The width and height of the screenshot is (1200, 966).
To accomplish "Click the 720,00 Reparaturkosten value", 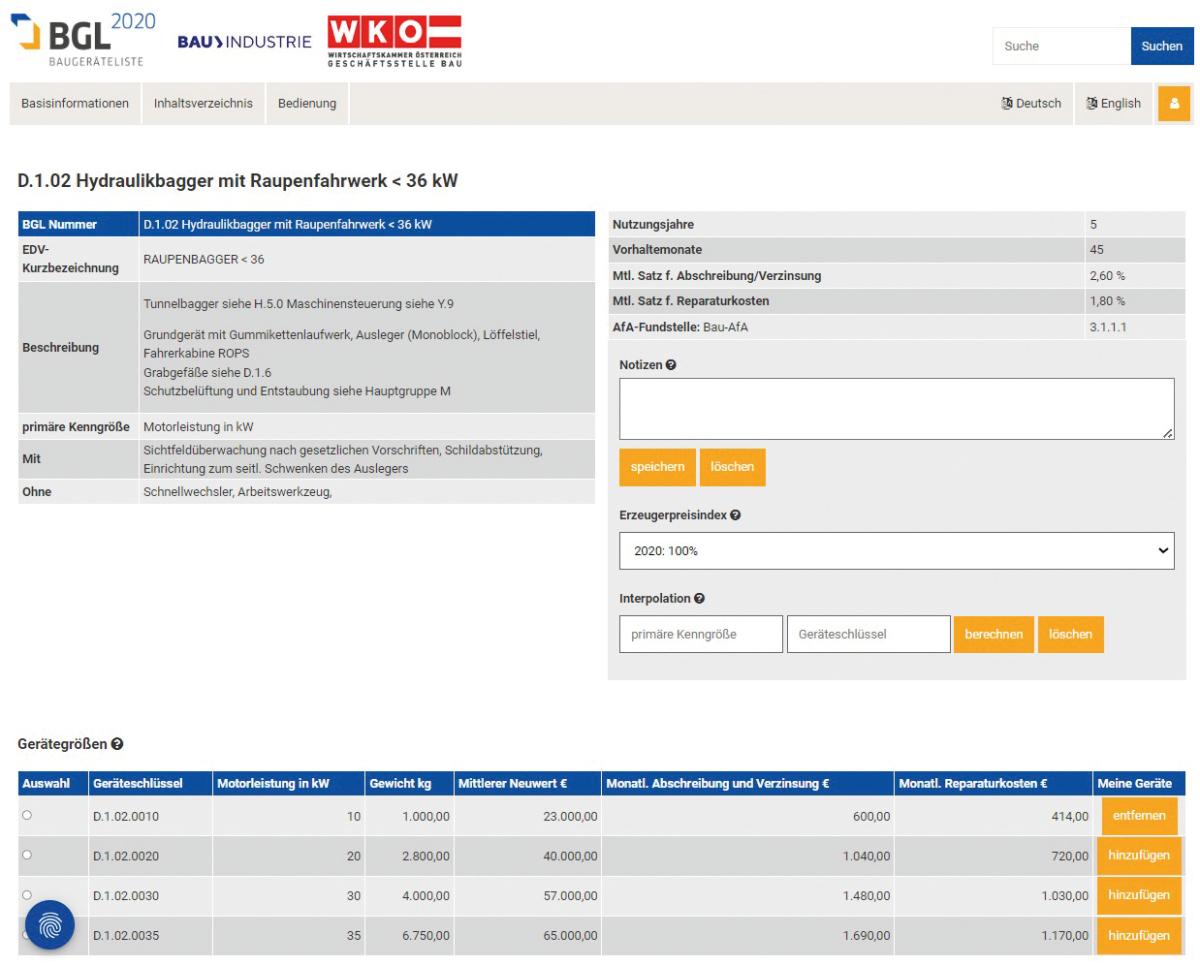I will pyautogui.click(x=1069, y=856).
